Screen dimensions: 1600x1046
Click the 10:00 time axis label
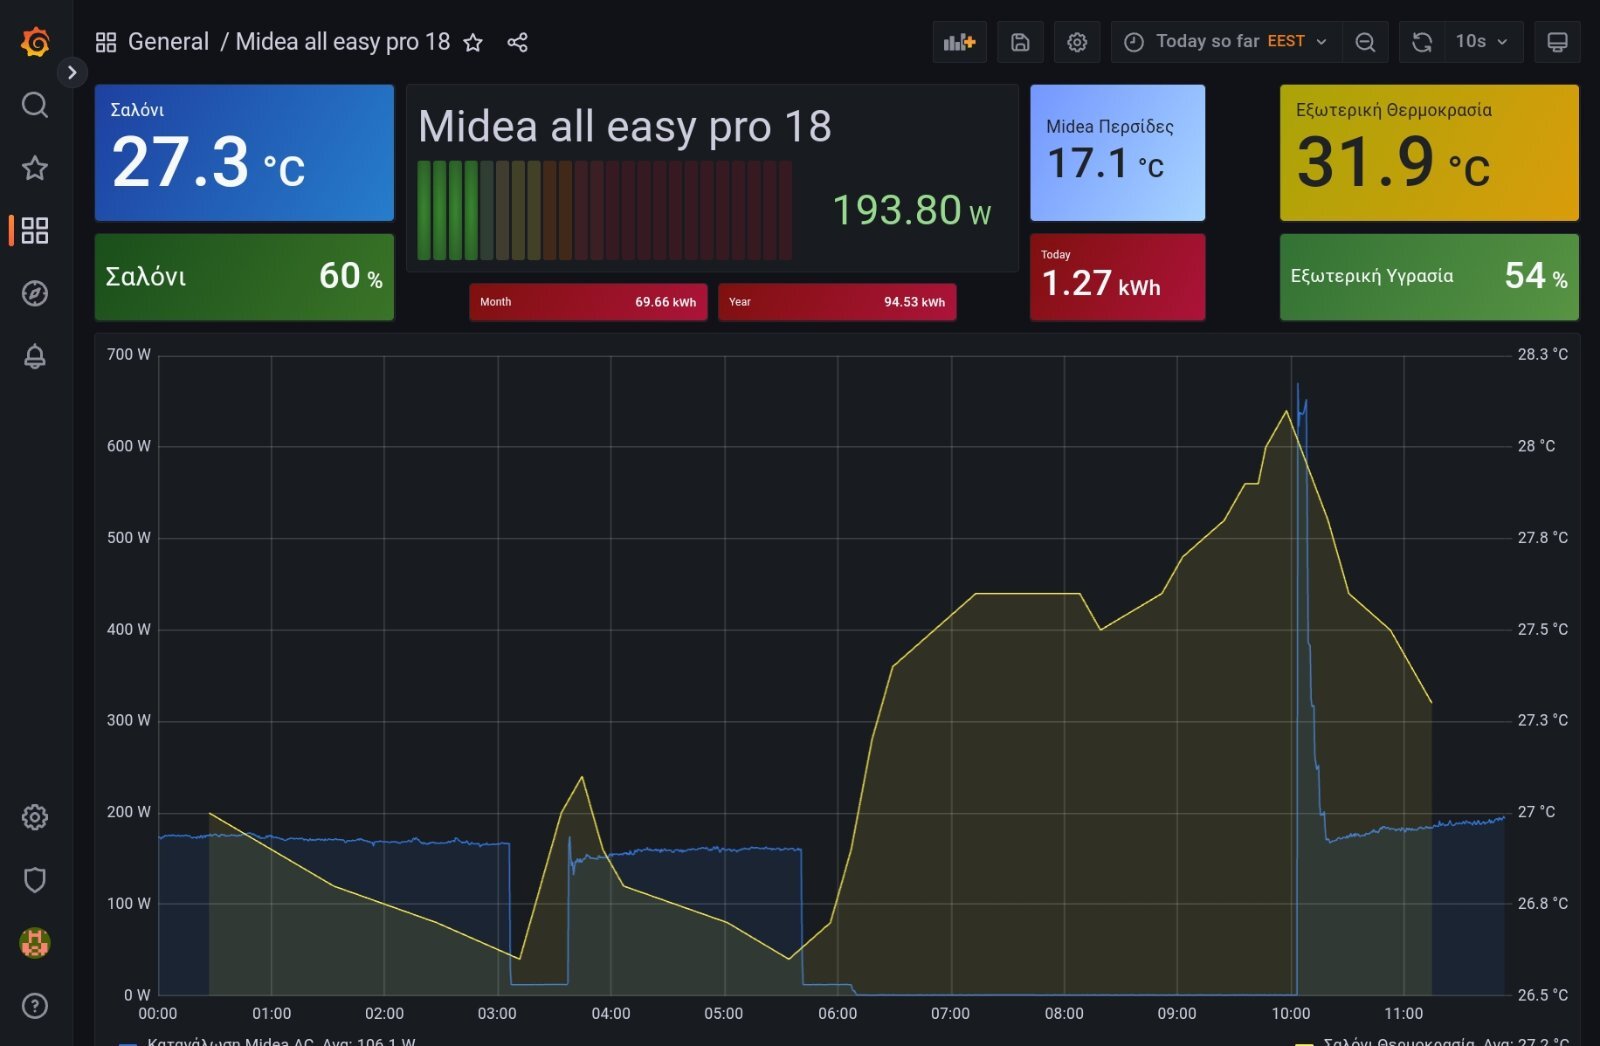tap(1290, 1013)
